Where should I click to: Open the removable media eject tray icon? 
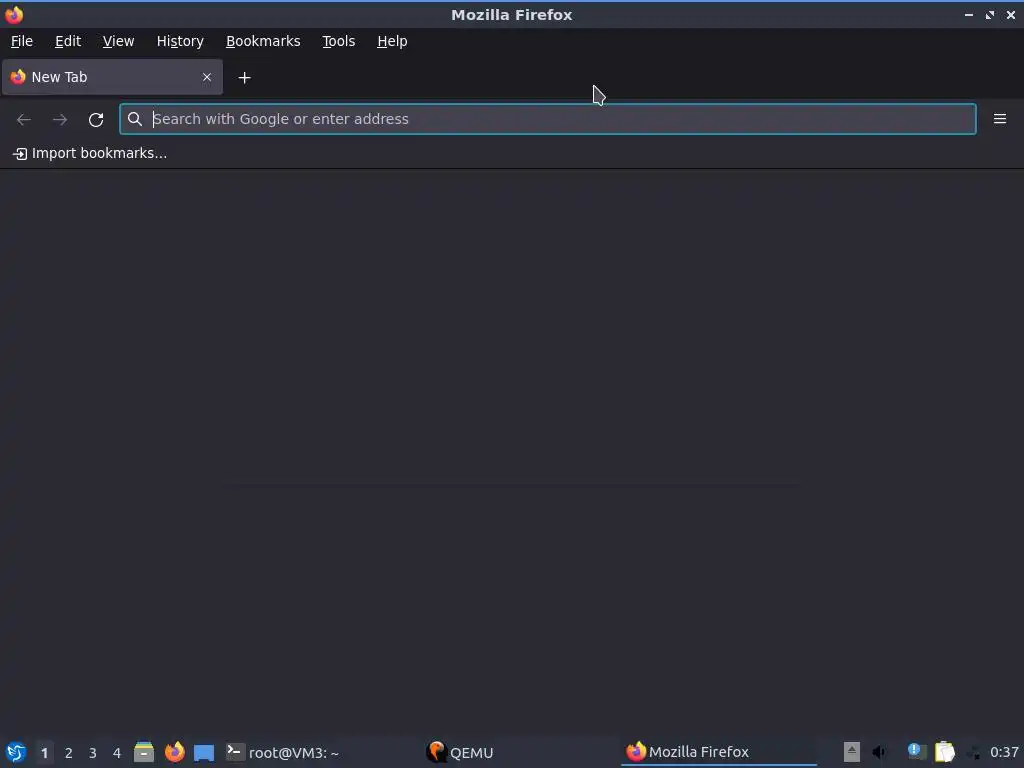coord(852,752)
